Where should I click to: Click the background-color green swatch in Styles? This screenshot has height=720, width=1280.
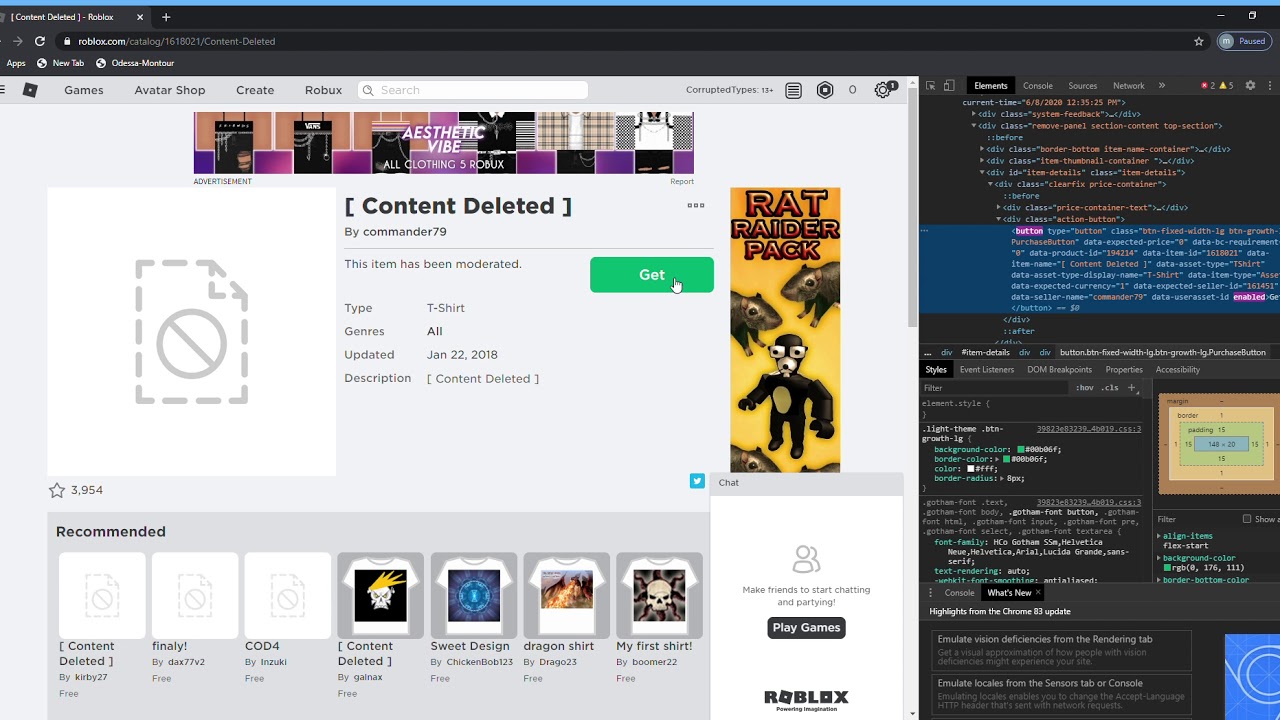[x=1021, y=450]
